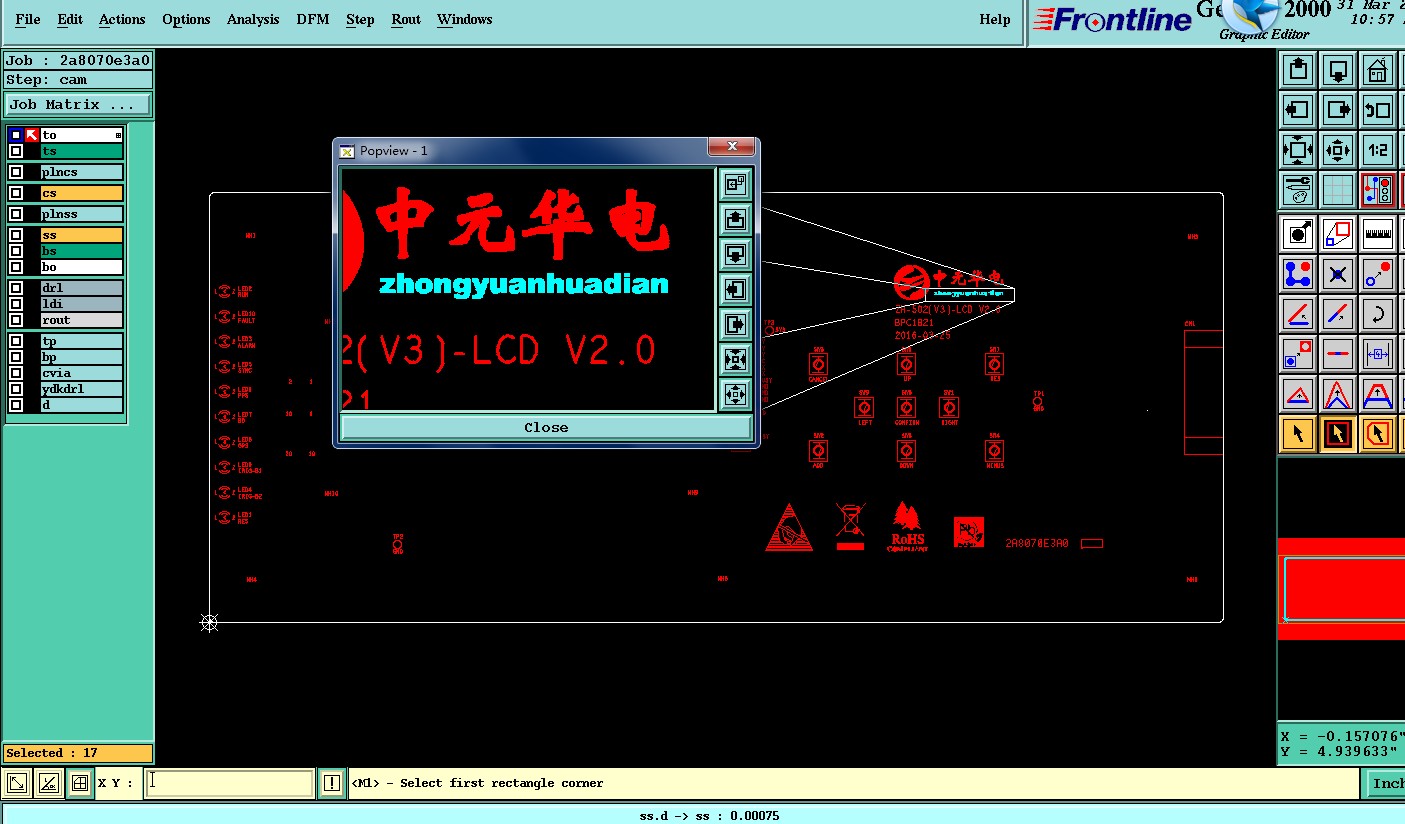Choose the polygon arrow select mode
The image size is (1405, 824).
click(1378, 434)
